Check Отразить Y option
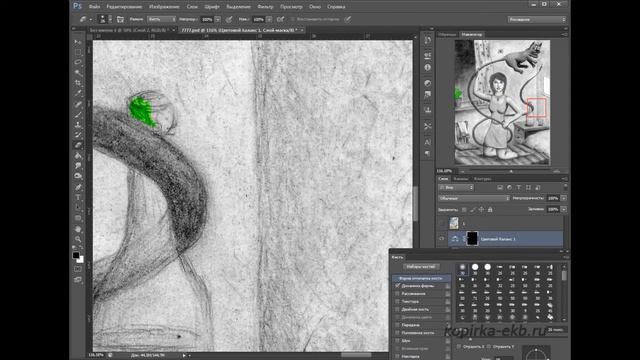Viewport: 640px width, 360px height. click(489, 347)
